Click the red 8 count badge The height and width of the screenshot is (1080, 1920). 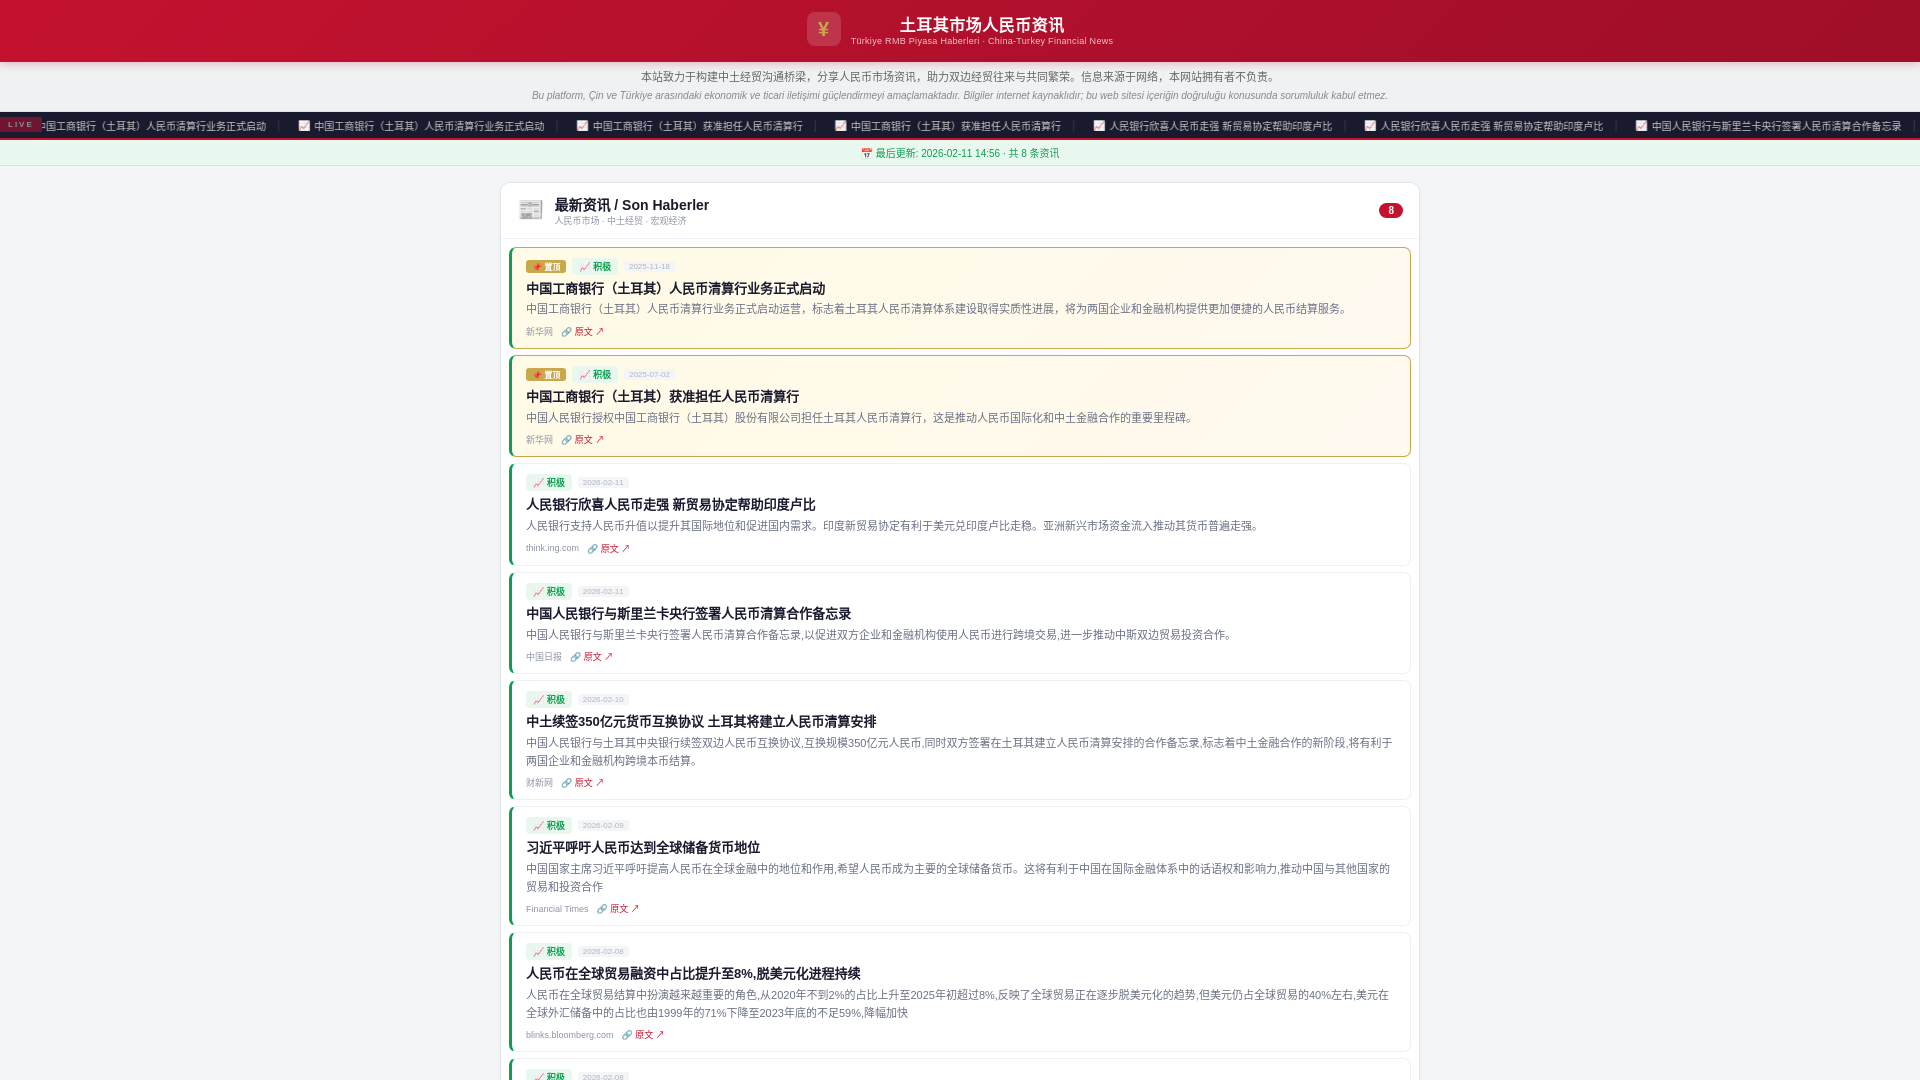coord(1390,210)
